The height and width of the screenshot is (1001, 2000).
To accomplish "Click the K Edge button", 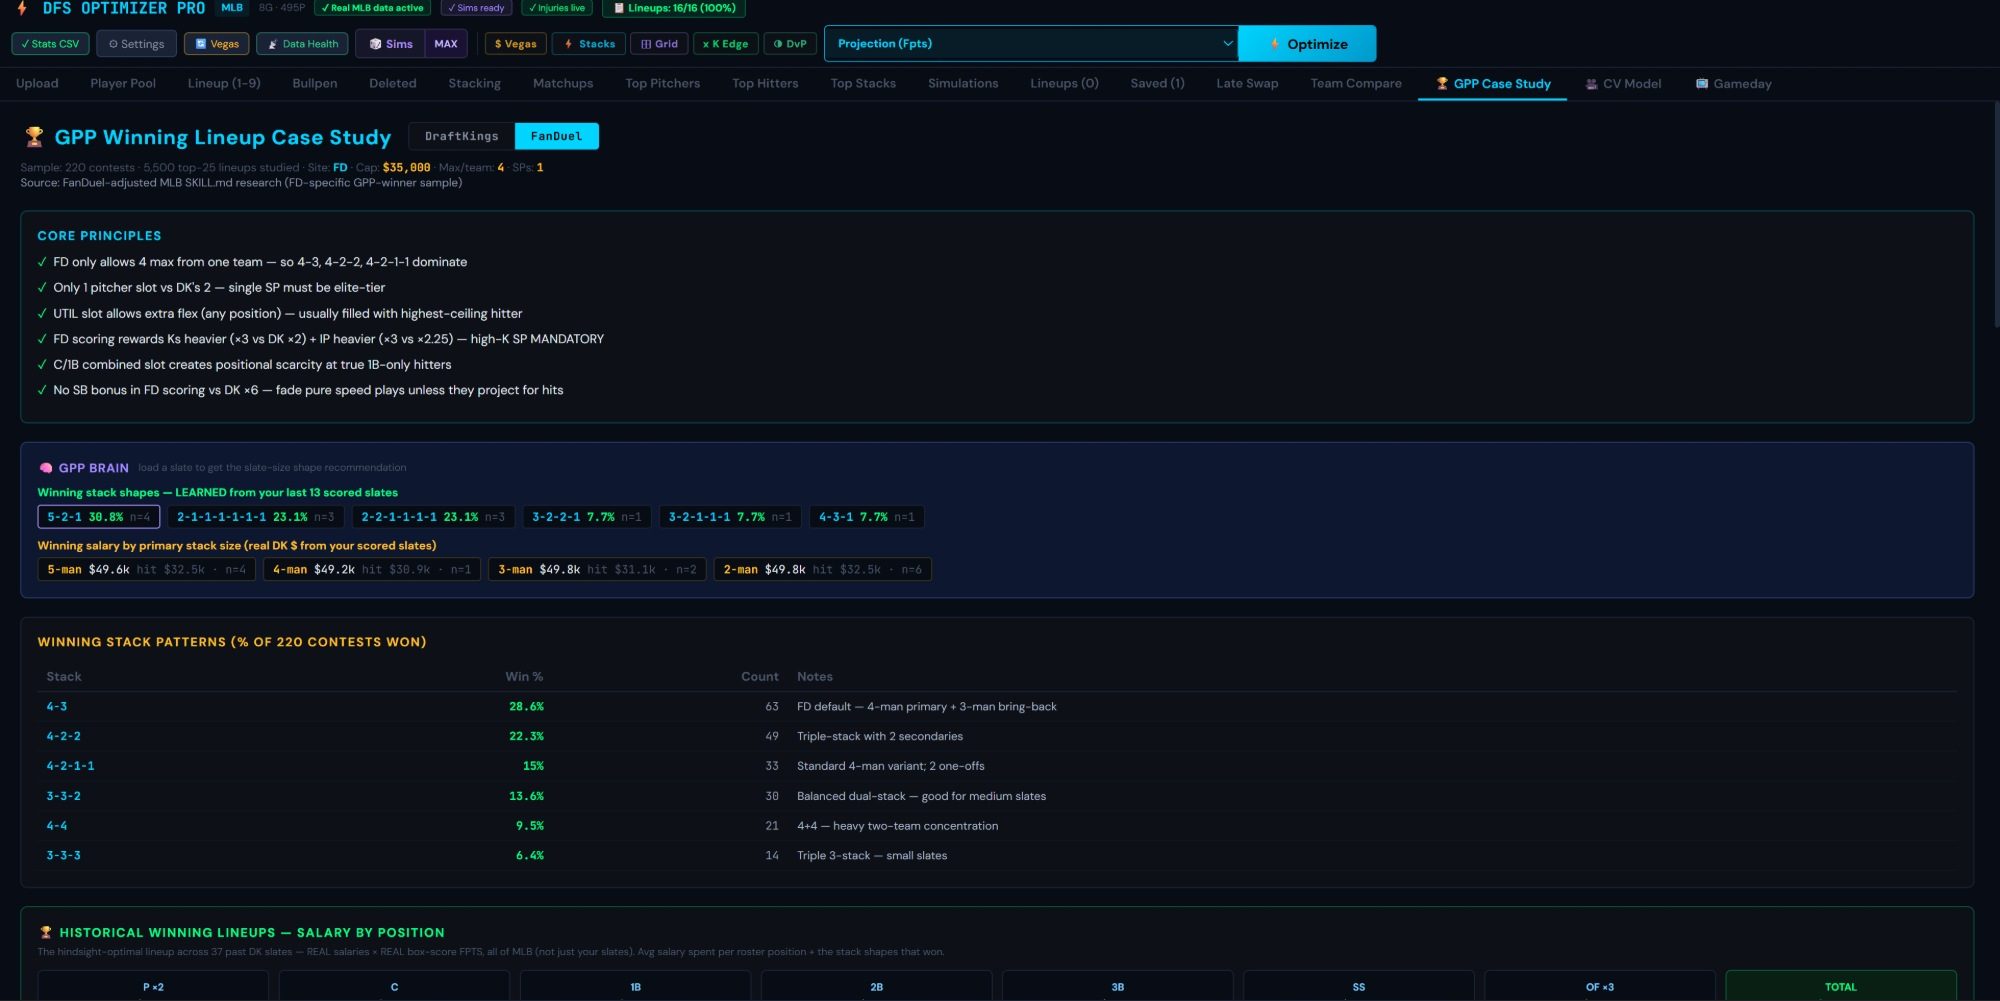I will (x=725, y=44).
